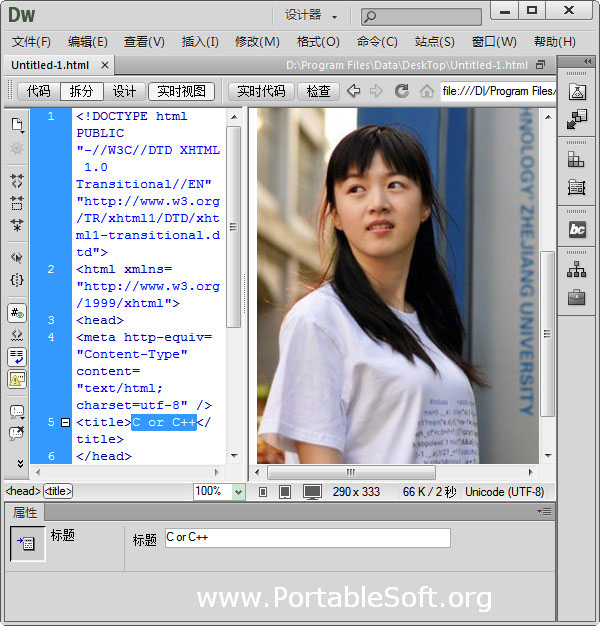
Task: Switch to 设计 design view
Action: coord(124,91)
